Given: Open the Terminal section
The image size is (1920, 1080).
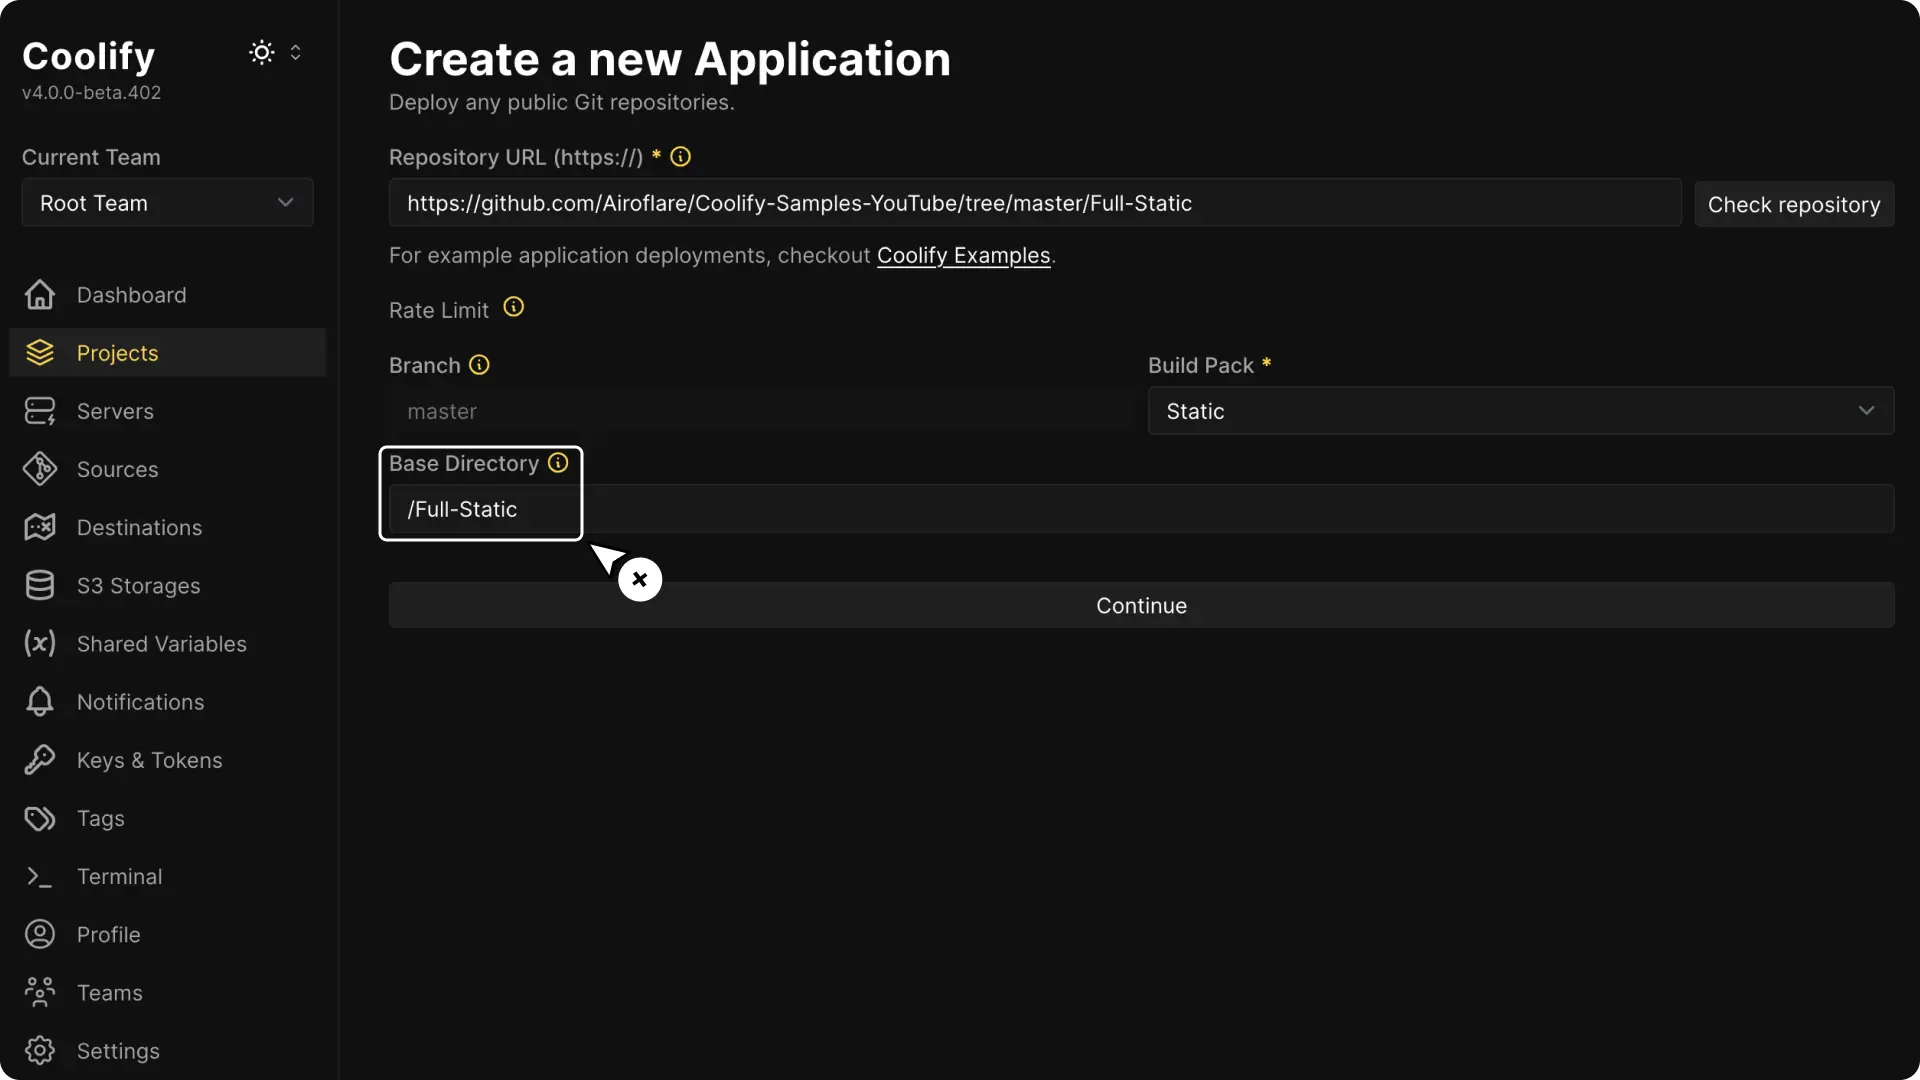Looking at the screenshot, I should (x=120, y=877).
